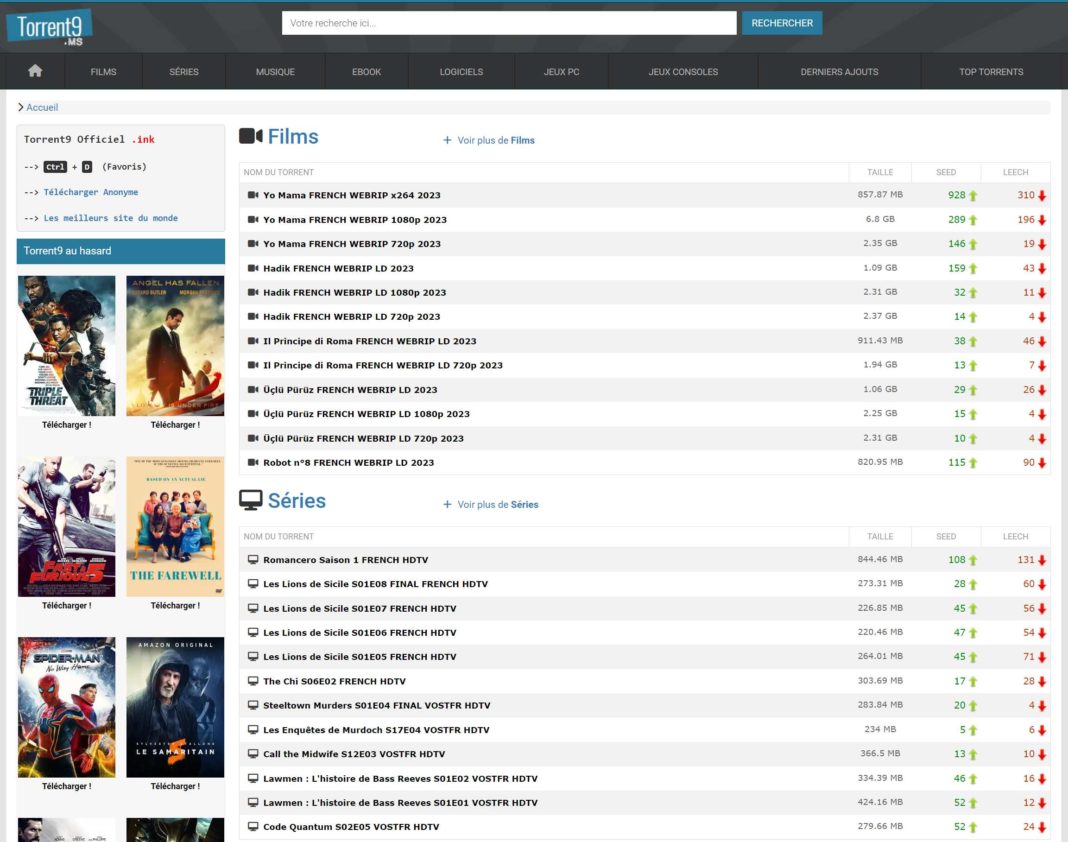This screenshot has width=1068, height=842.
Task: Click red leech arrow for Les Lions de Sicile S01E05
Action: click(x=1042, y=657)
